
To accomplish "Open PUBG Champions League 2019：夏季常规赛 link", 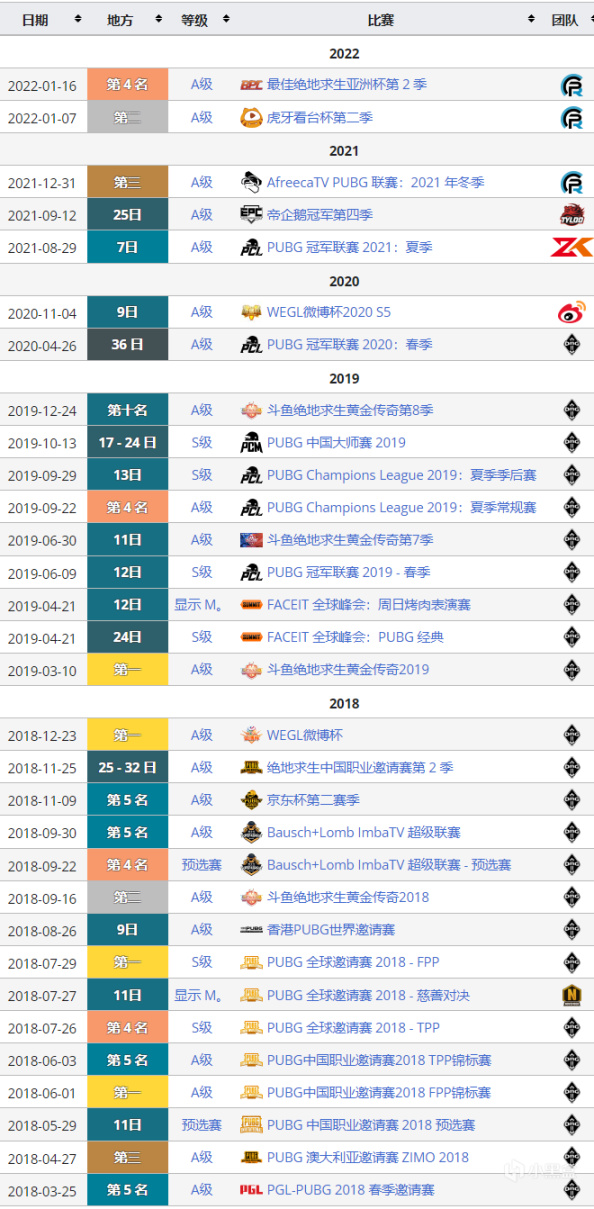I will point(401,507).
